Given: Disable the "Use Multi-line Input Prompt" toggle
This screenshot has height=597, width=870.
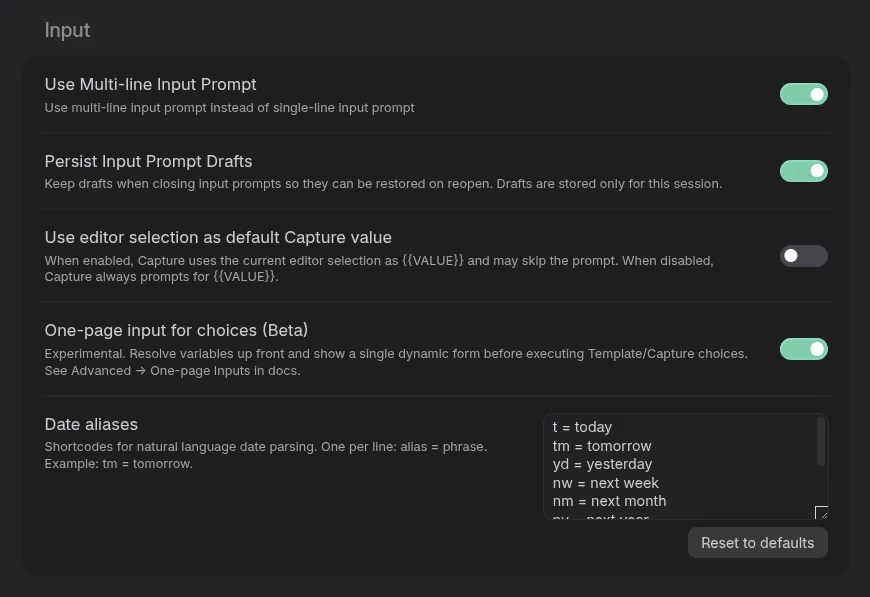Looking at the screenshot, I should [804, 94].
